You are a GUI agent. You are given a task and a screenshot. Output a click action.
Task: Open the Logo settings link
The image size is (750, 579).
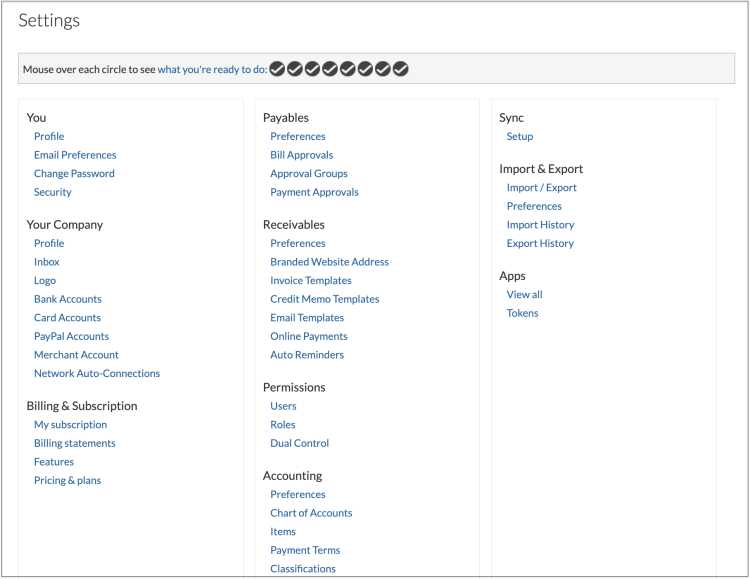point(45,281)
